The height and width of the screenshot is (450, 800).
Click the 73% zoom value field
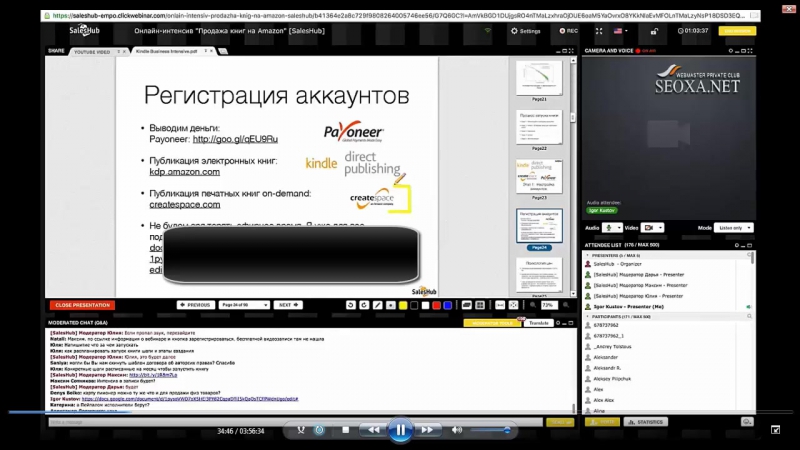point(548,305)
